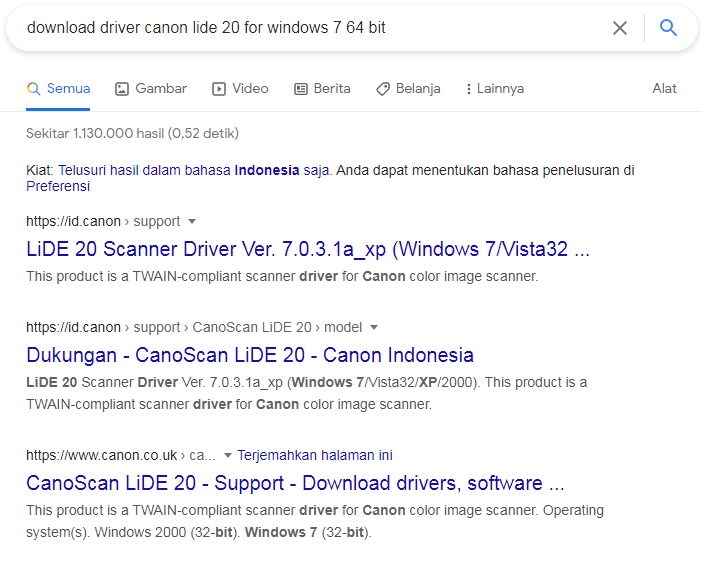
Task: Click the Berita newspaper icon
Action: coord(300,89)
